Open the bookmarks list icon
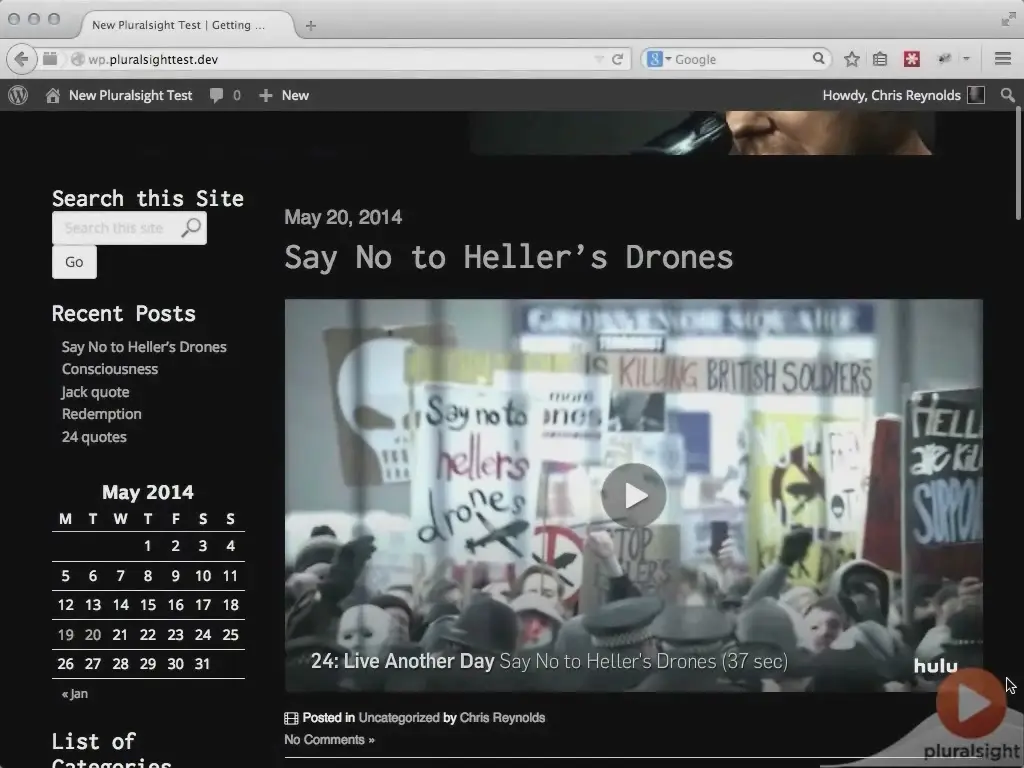 [x=880, y=59]
